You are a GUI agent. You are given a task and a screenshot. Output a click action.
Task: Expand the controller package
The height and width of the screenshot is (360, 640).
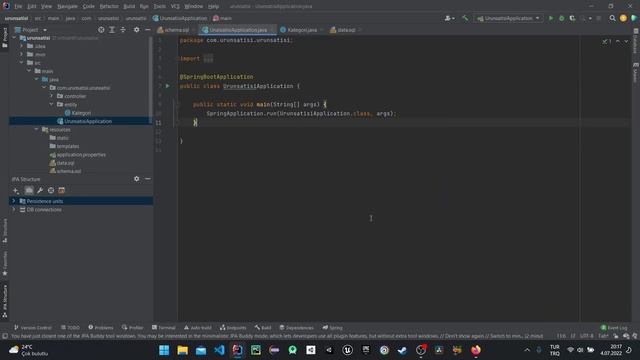pyautogui.click(x=51, y=96)
